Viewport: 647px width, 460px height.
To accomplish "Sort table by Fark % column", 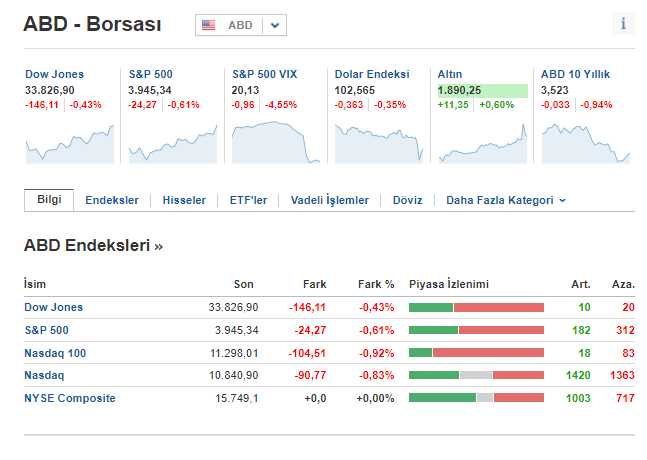I will pyautogui.click(x=376, y=284).
